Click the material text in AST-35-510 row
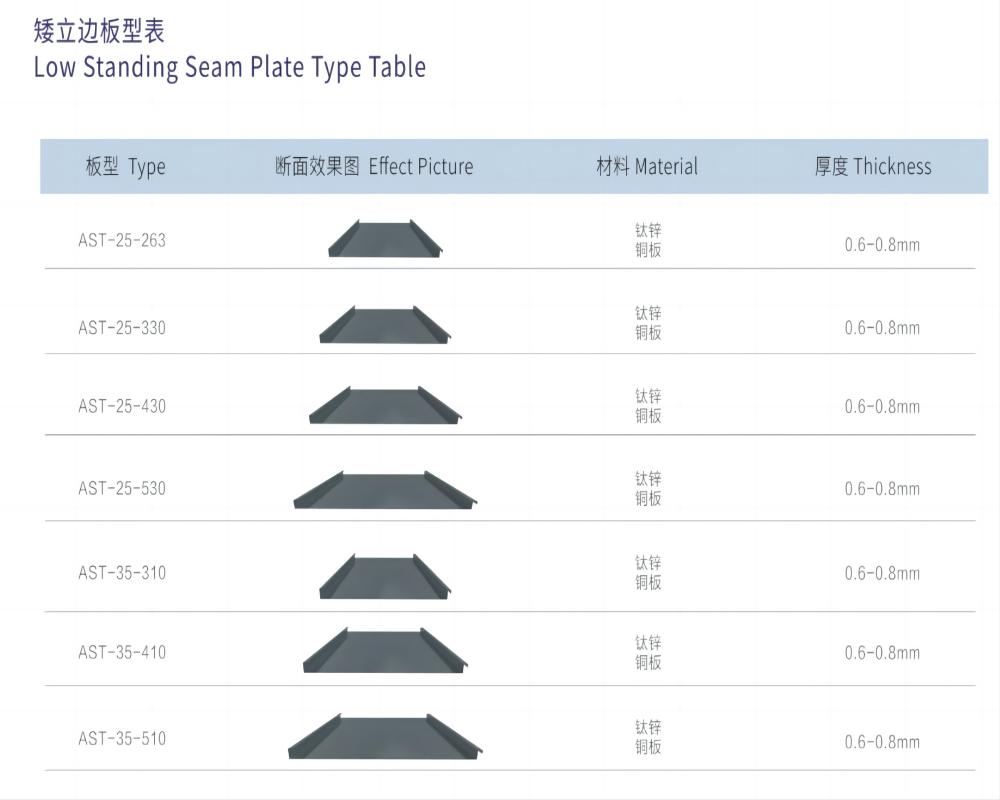This screenshot has height=800, width=1000. (x=648, y=737)
